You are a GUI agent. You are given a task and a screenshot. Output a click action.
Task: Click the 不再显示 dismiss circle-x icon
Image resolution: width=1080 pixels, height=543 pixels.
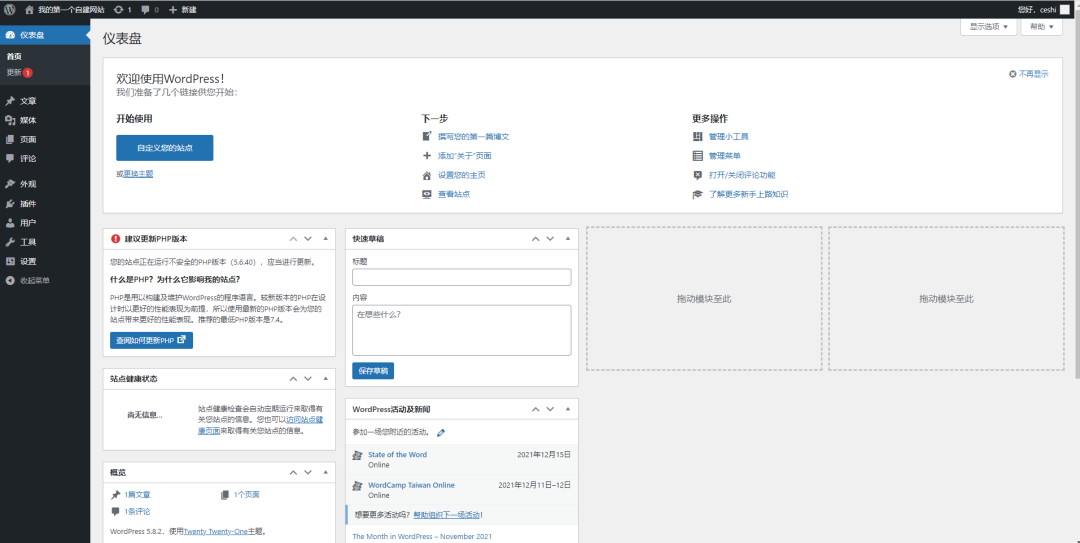point(1012,74)
